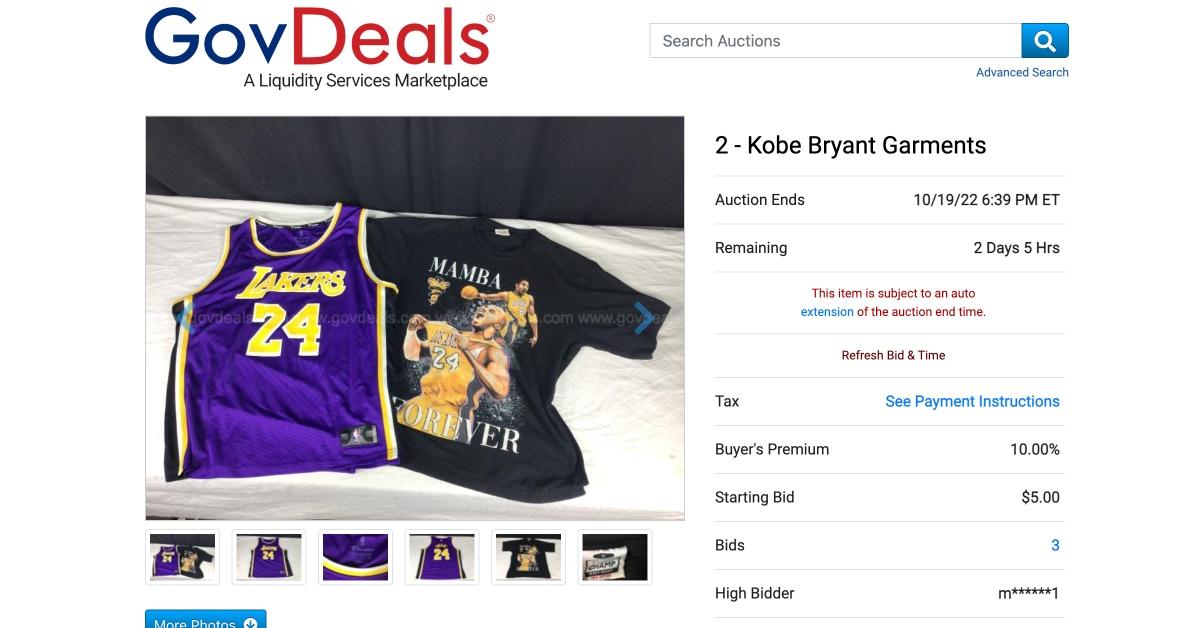Screen dimensions: 1200x628
Task: Open See Payment Instructions link
Action: coord(972,401)
